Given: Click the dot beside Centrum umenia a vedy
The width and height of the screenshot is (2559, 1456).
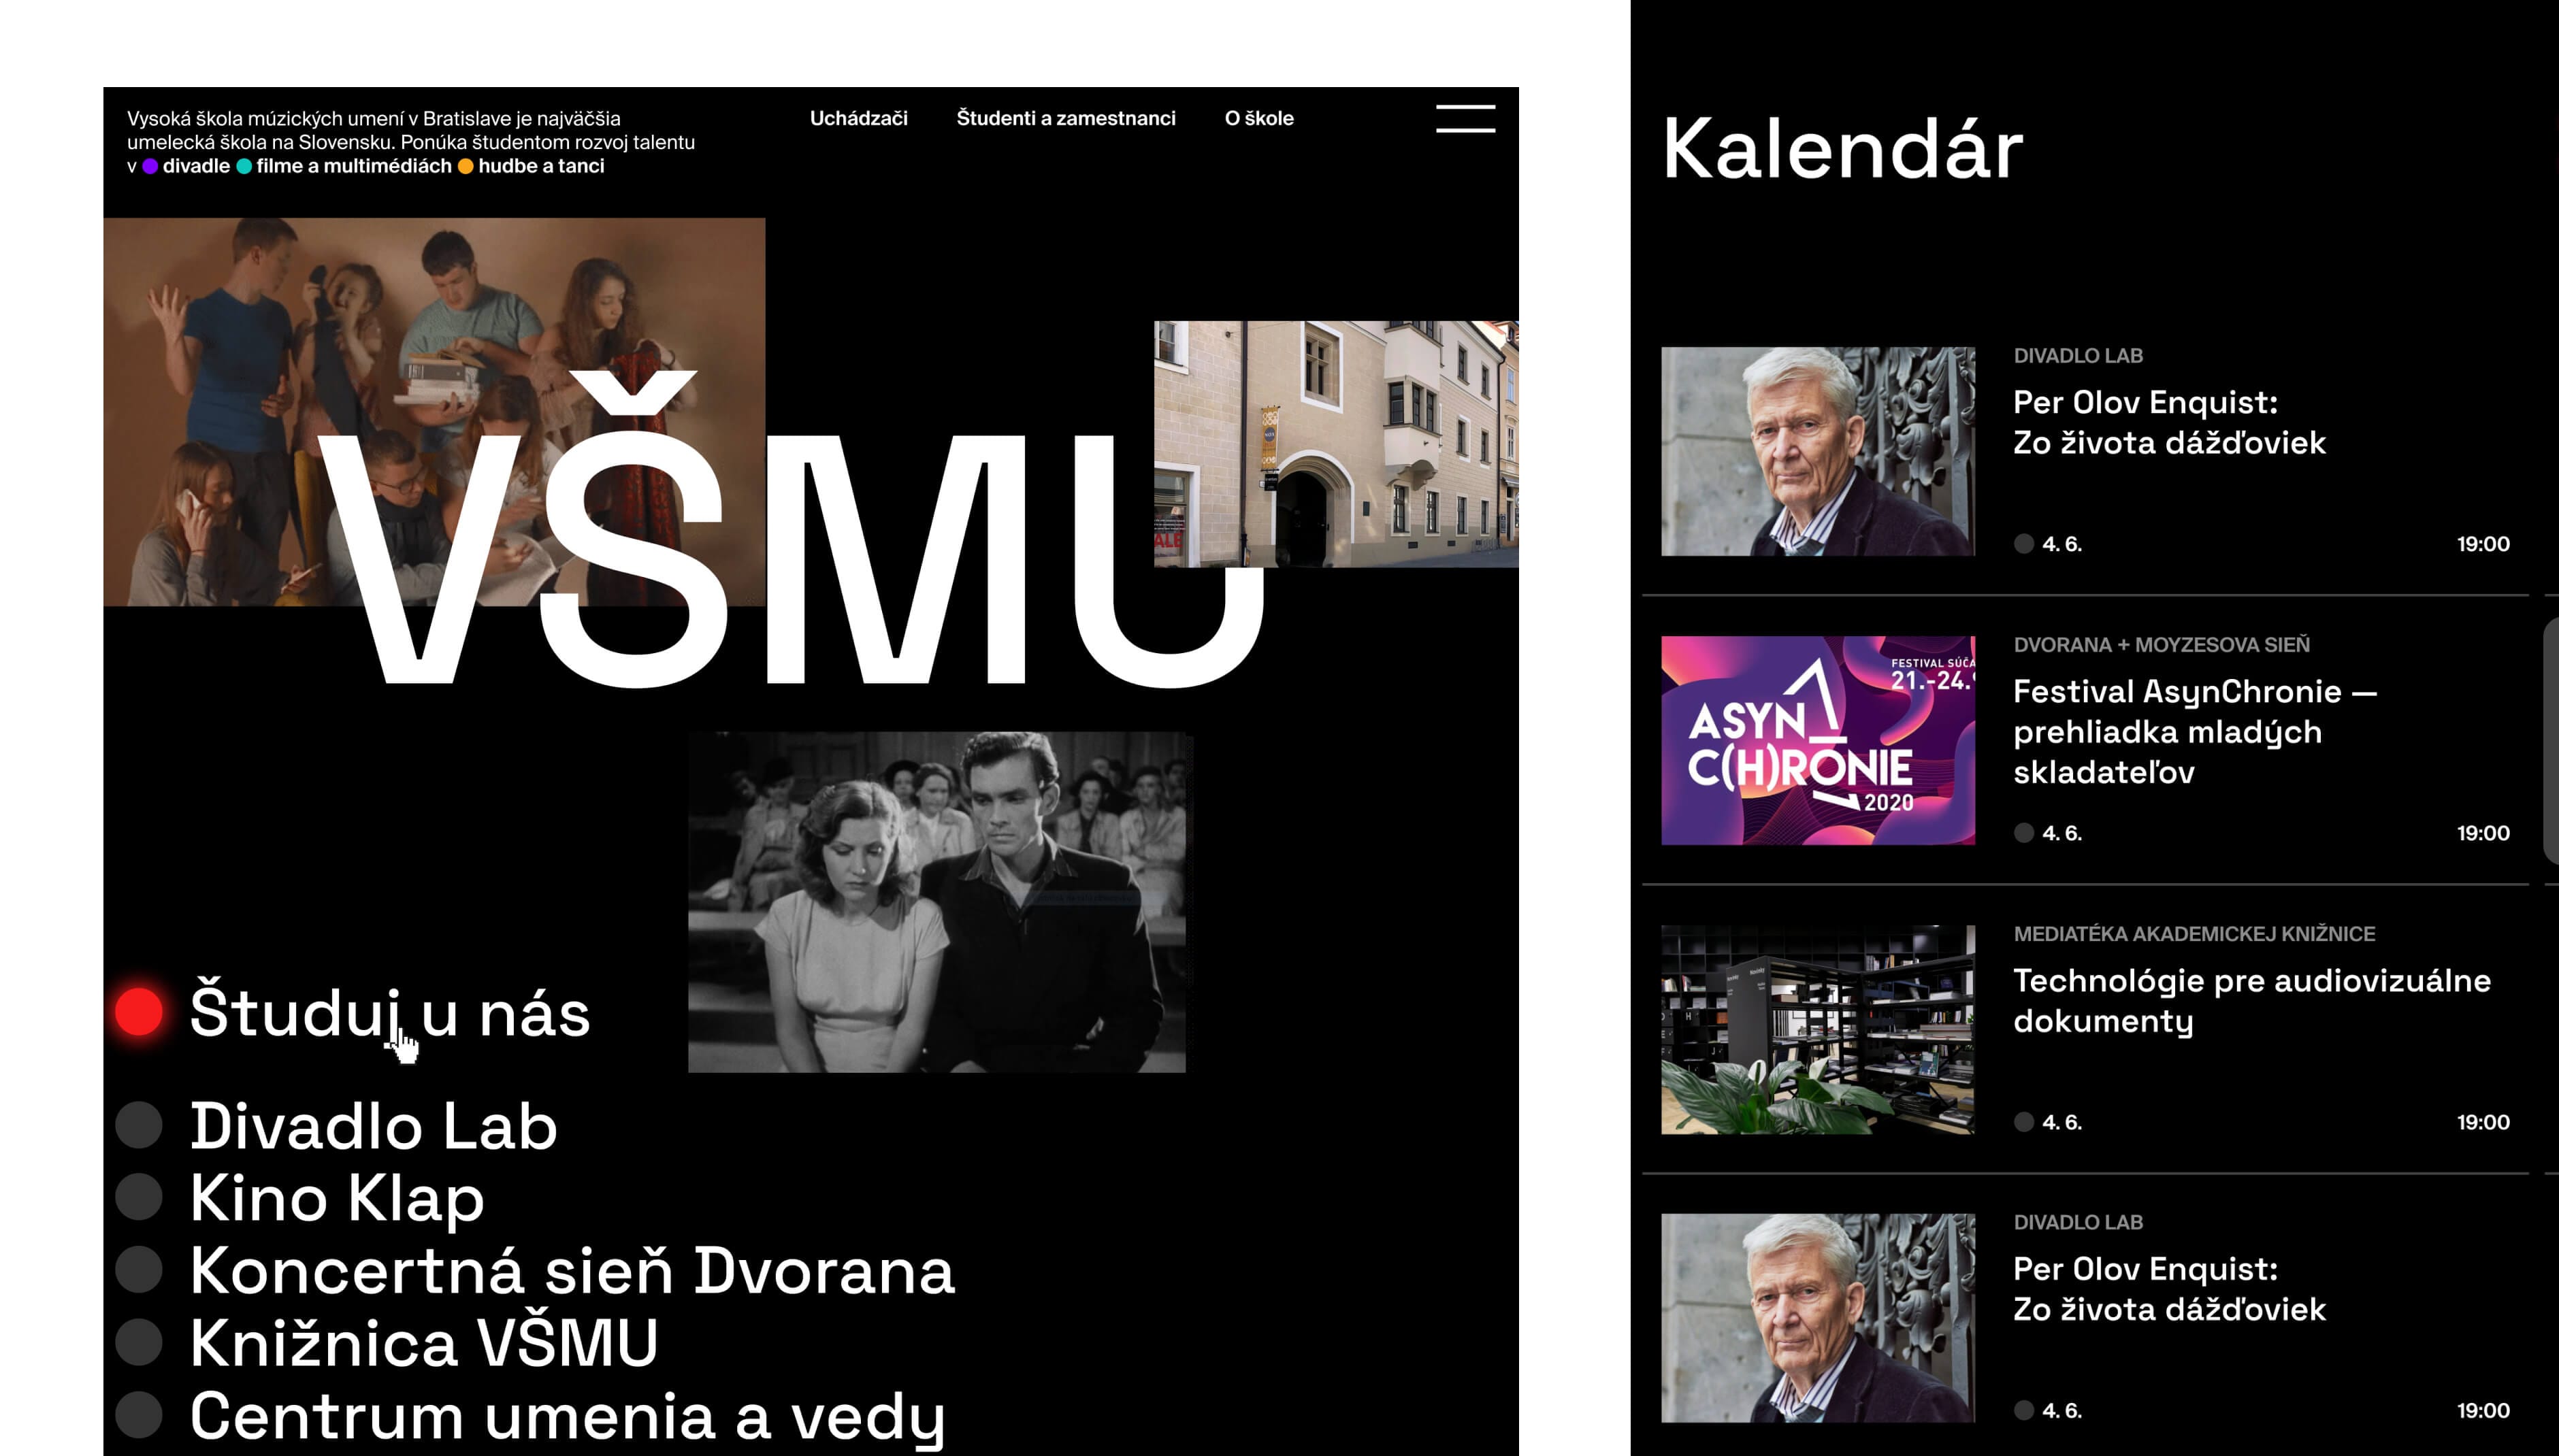Looking at the screenshot, I should point(139,1414).
